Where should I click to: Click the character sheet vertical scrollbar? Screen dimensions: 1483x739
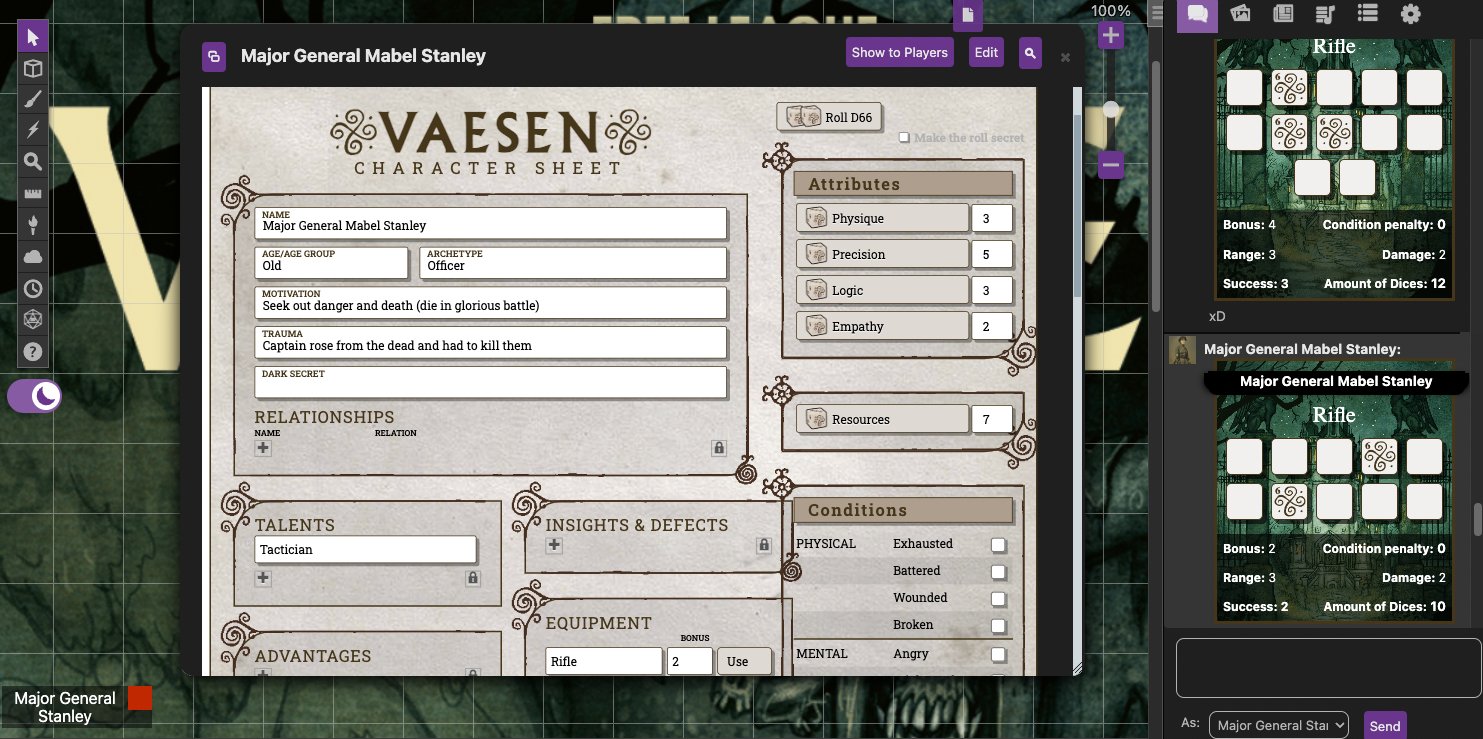tap(1077, 204)
